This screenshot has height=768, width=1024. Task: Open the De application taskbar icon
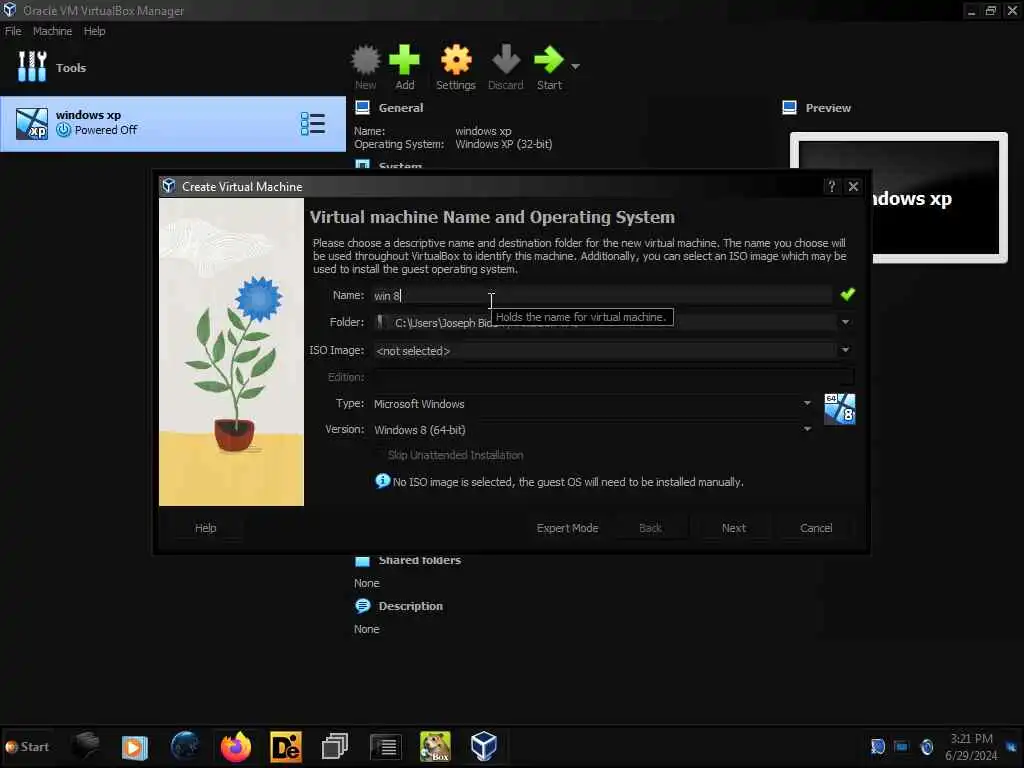click(286, 746)
